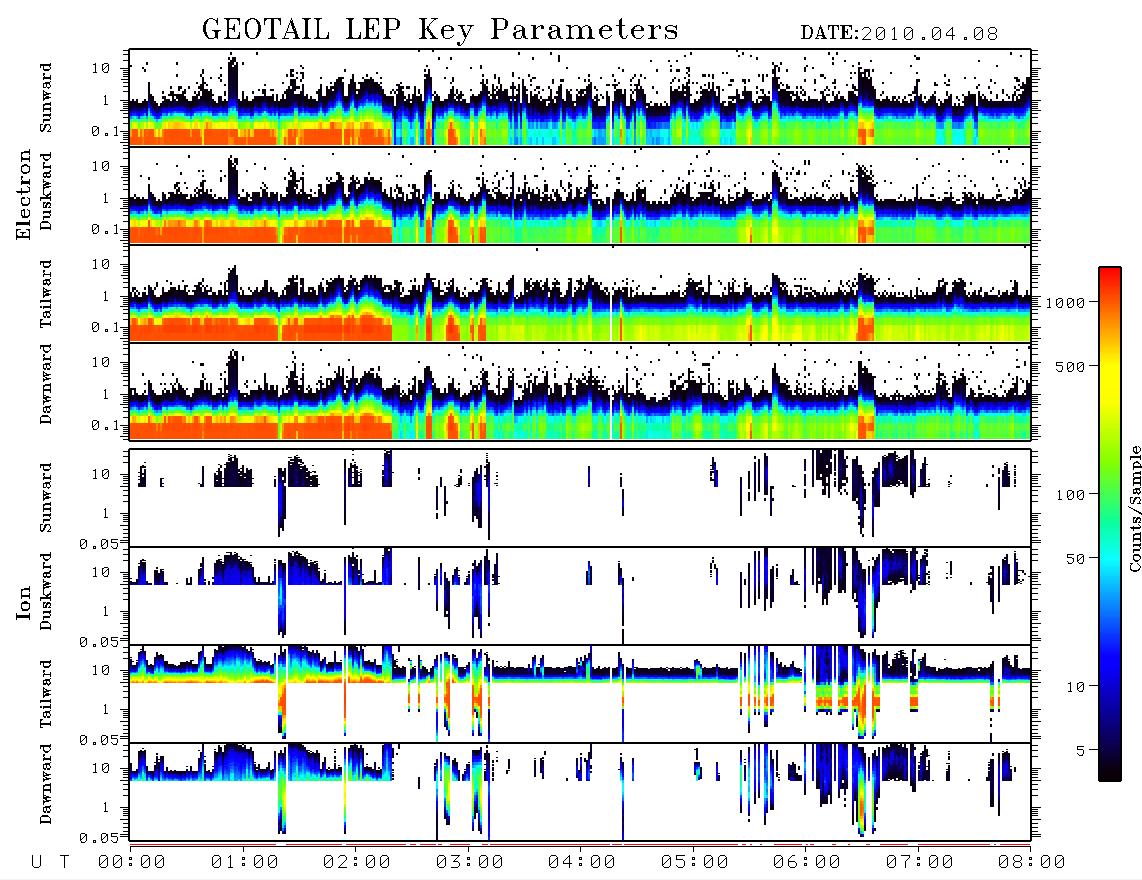Screen dimensions: 1142x880
Task: Open the Electron Dawnward spectrogram panel
Action: (580, 391)
